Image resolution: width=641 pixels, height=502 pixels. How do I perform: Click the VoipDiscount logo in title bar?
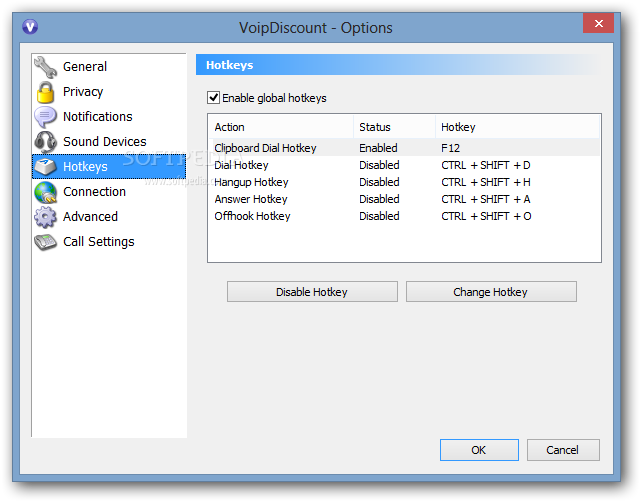(x=30, y=27)
